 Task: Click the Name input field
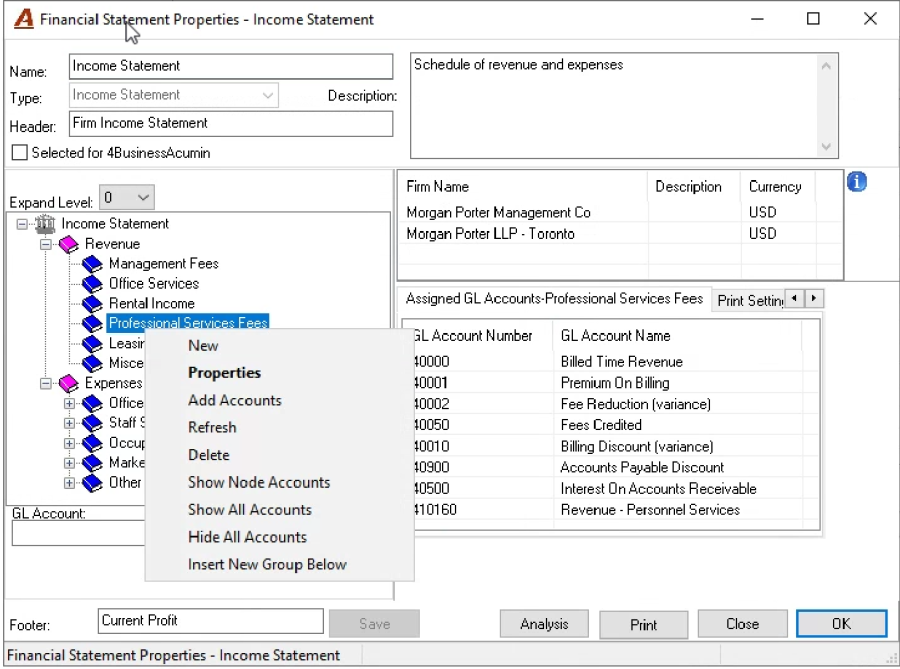(x=231, y=67)
